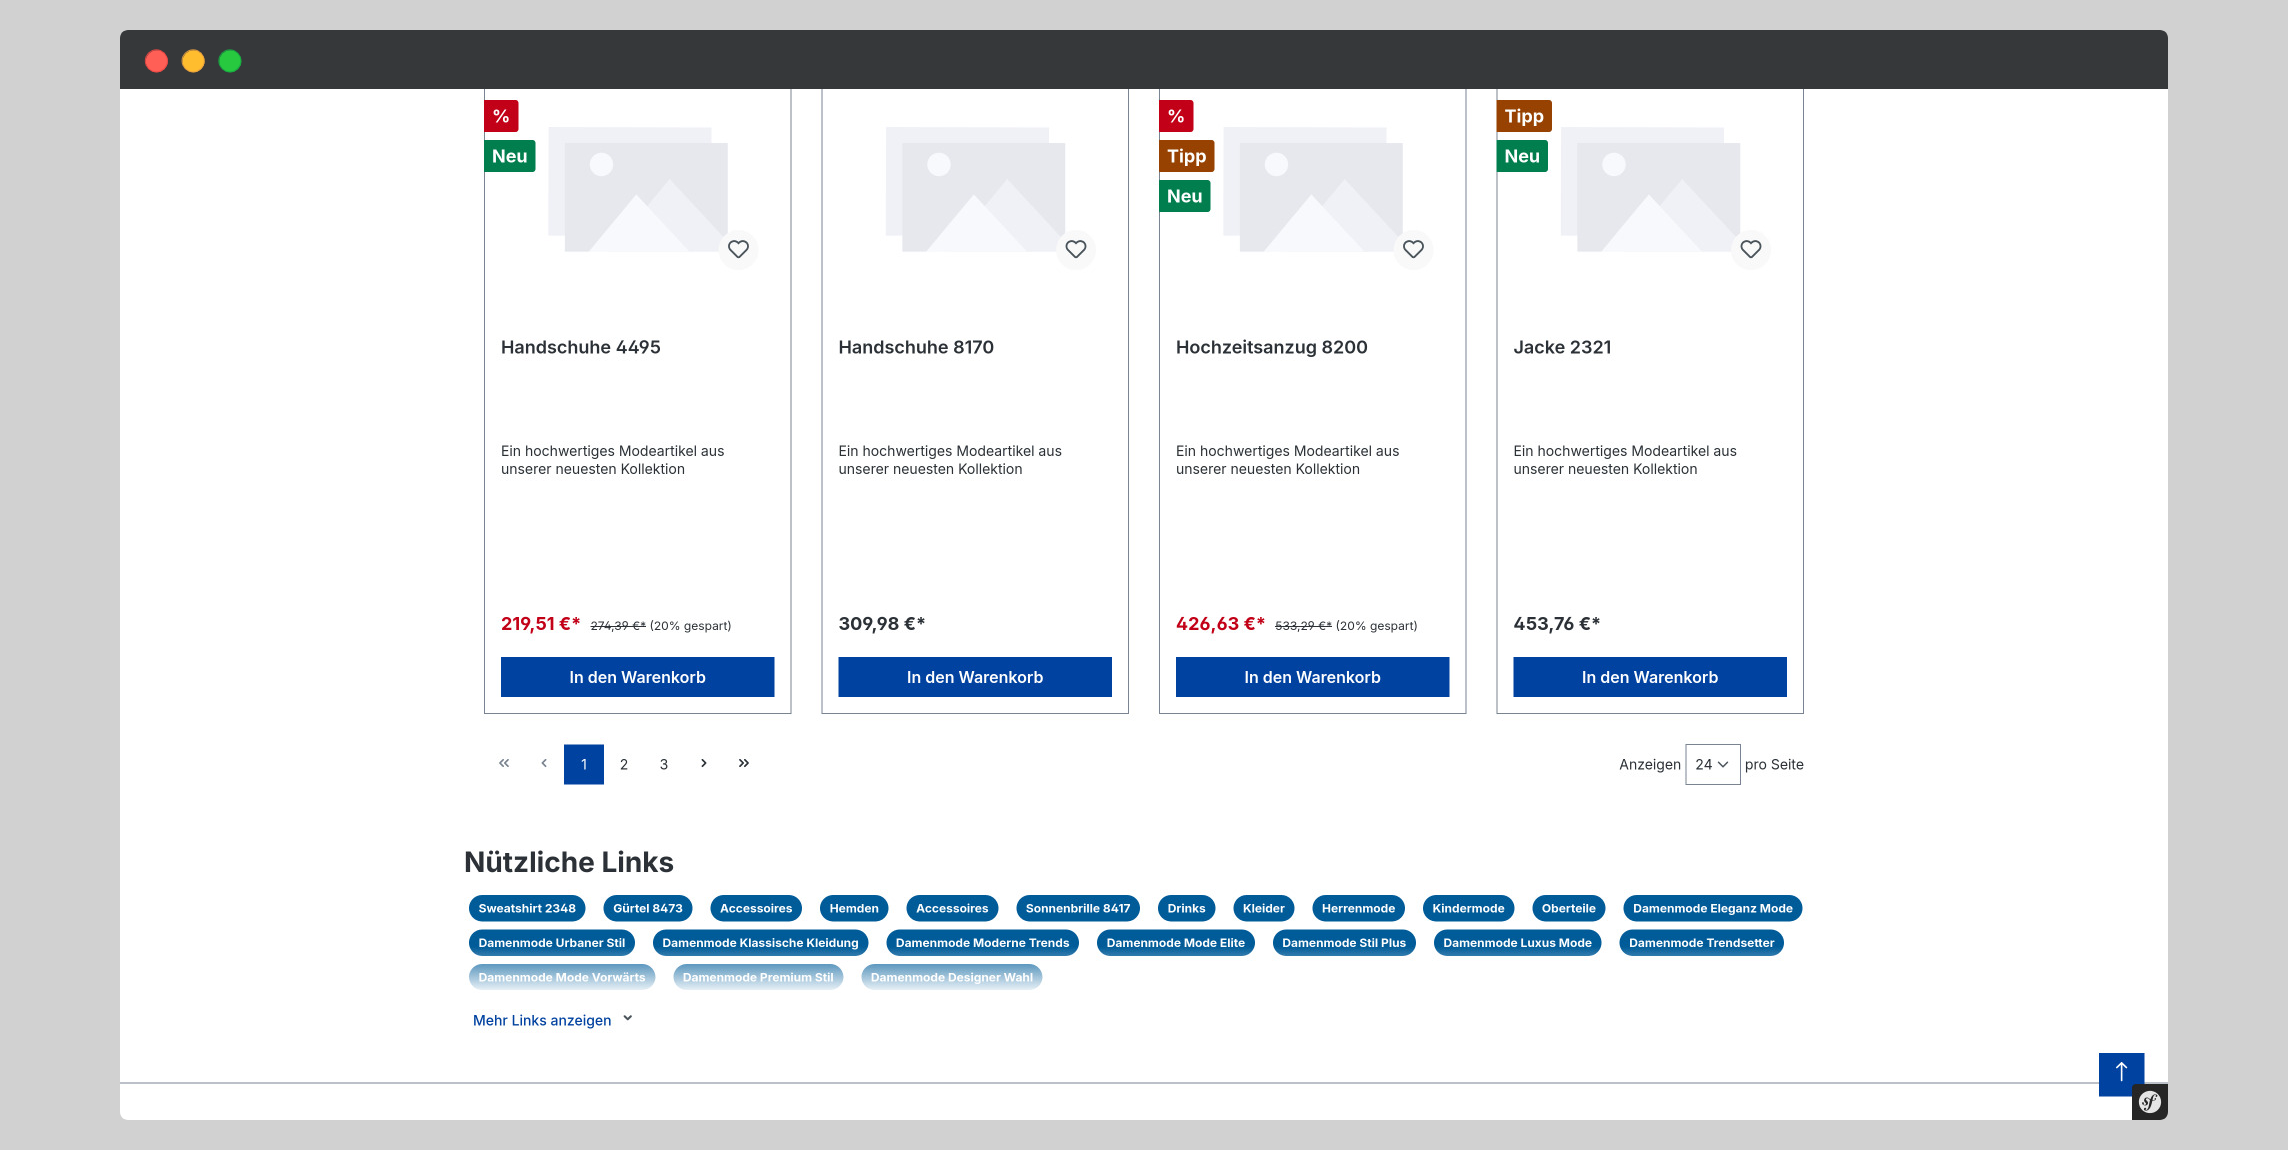Click Damenmode Moderne Trends tag
This screenshot has width=2288, height=1150.
pos(983,942)
